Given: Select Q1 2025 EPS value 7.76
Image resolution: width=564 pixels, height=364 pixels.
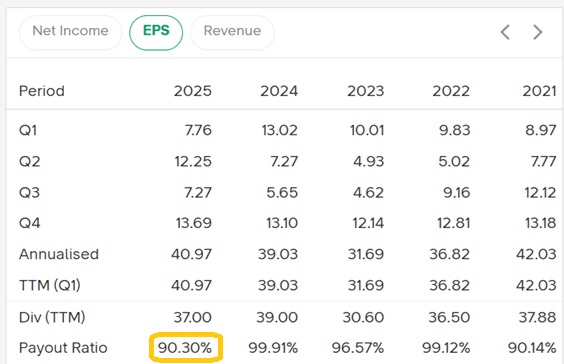Looking at the screenshot, I should point(198,130).
